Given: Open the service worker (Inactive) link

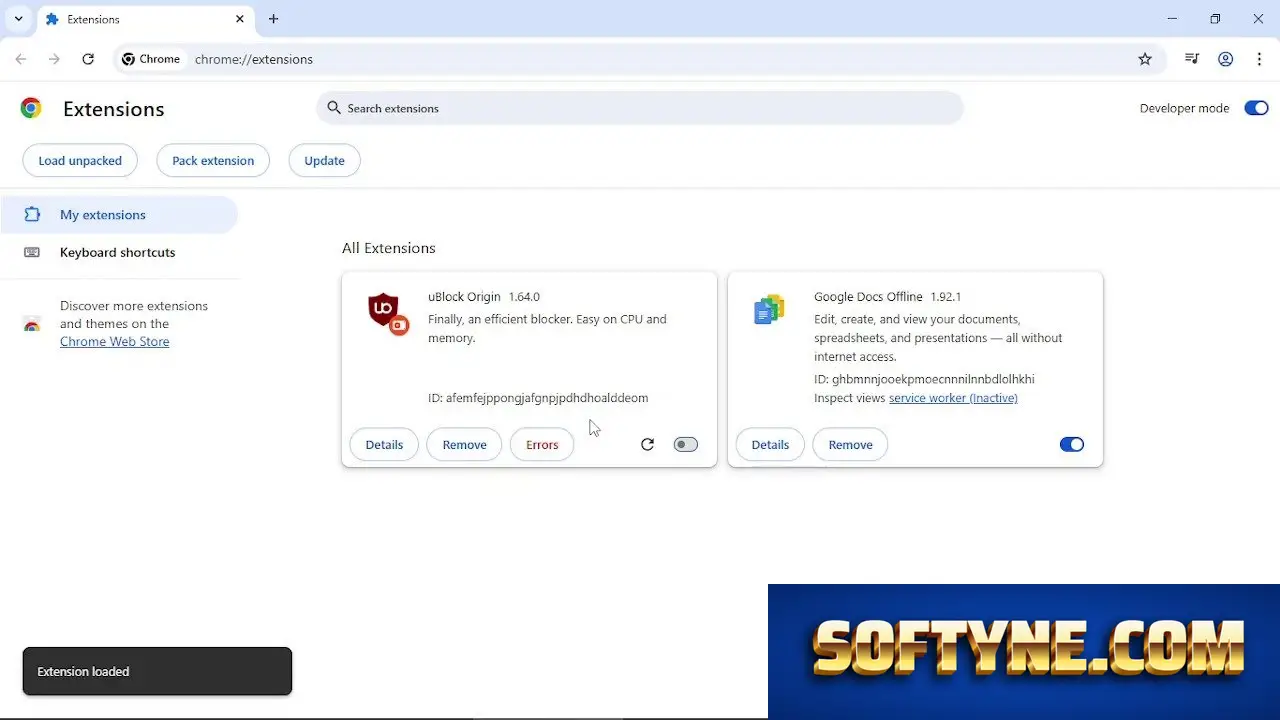Looking at the screenshot, I should click(x=953, y=398).
